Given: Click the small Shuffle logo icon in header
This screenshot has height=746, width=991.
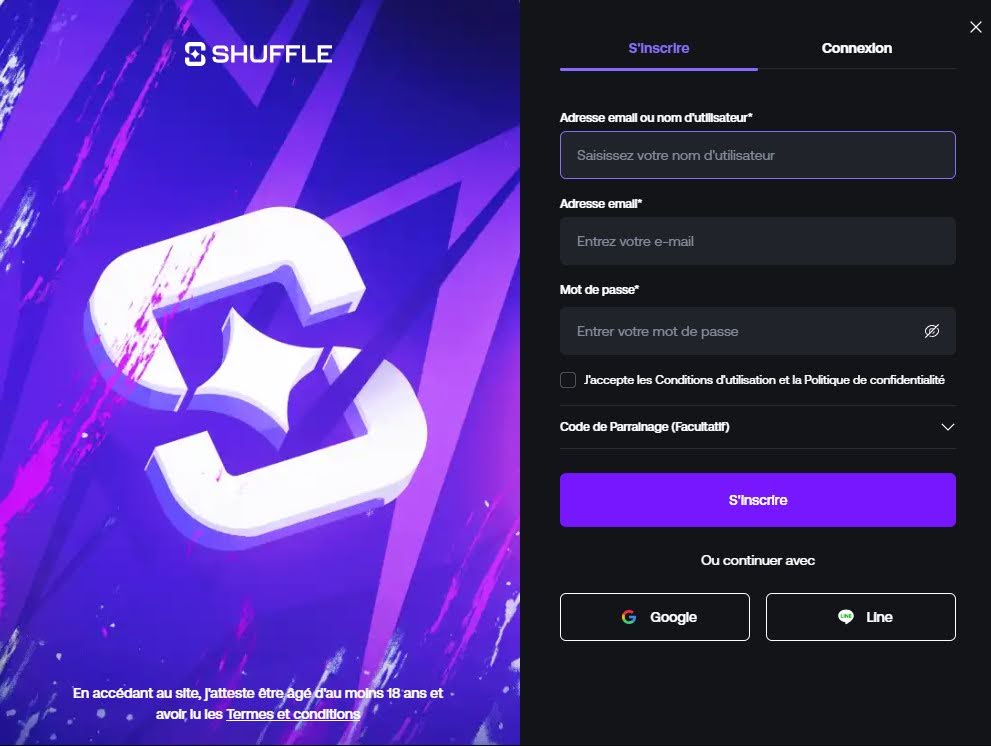Looking at the screenshot, I should coord(195,54).
